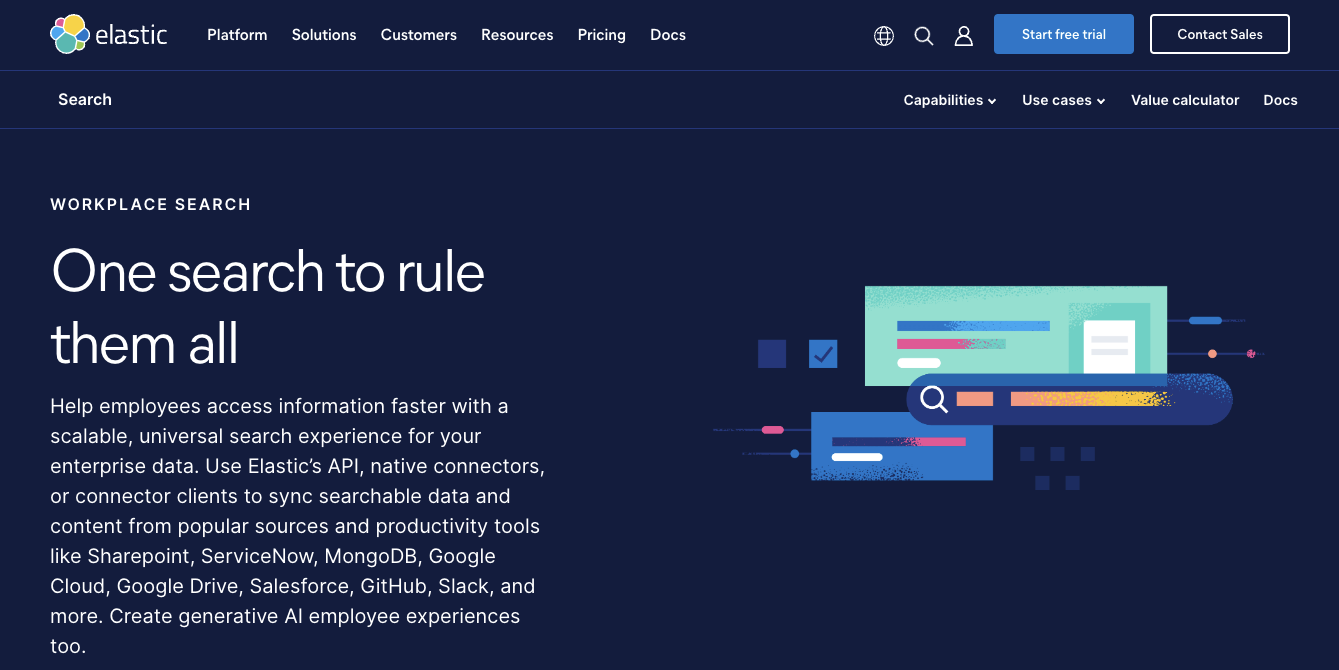Open the language globe icon
1339x670 pixels.
(x=884, y=36)
